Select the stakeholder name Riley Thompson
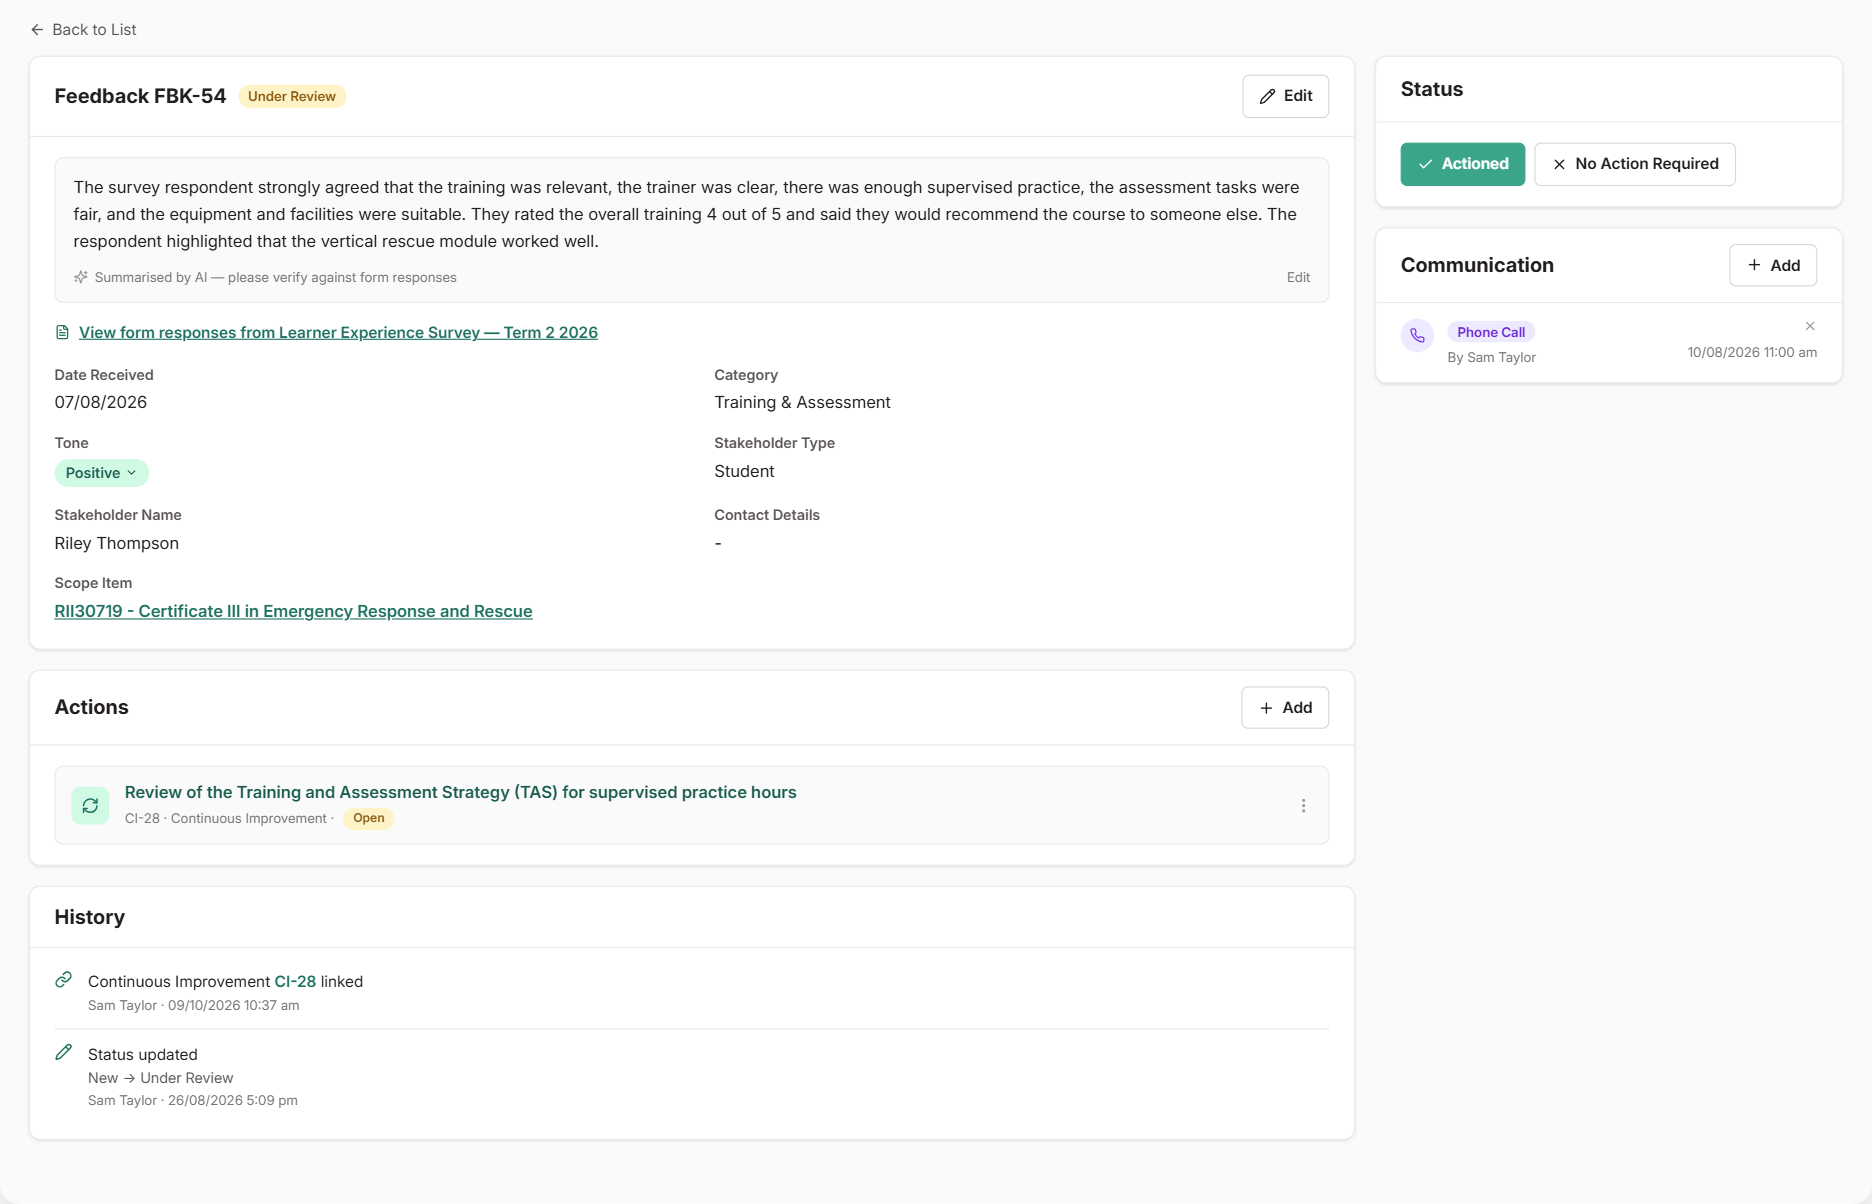Viewport: 1872px width, 1204px height. 117,543
